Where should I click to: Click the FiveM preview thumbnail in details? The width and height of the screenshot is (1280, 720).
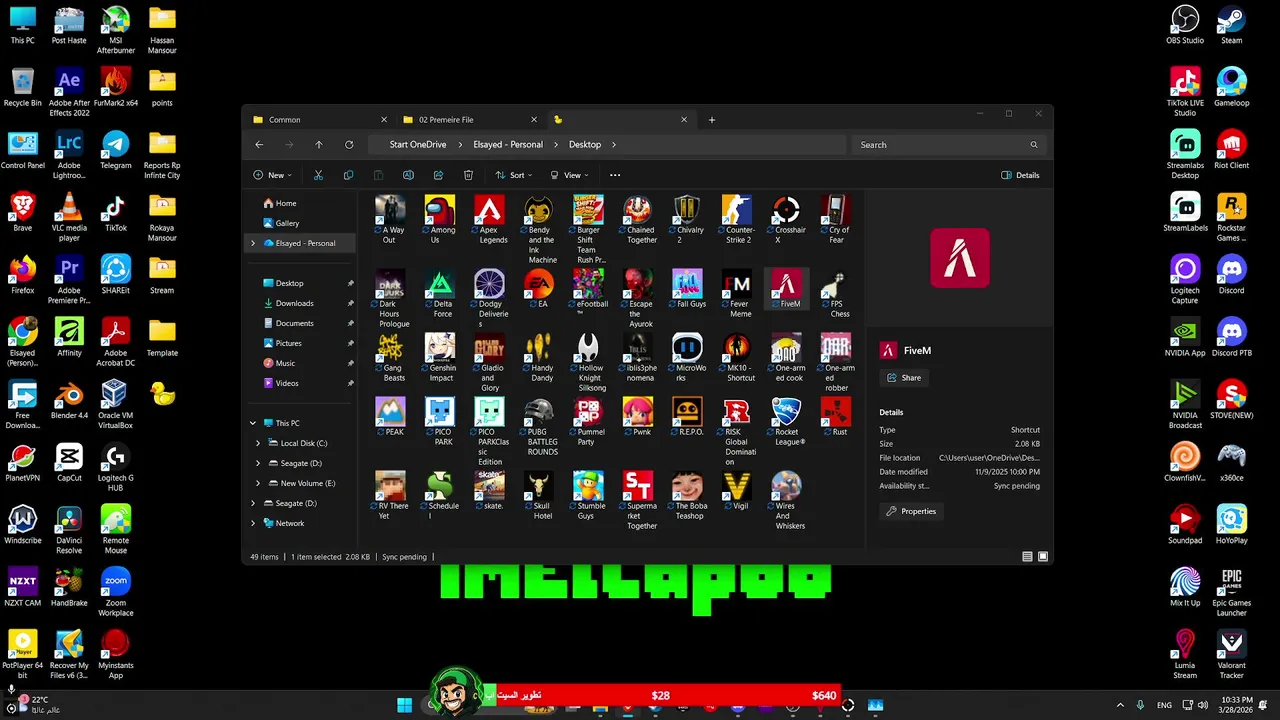coord(960,258)
